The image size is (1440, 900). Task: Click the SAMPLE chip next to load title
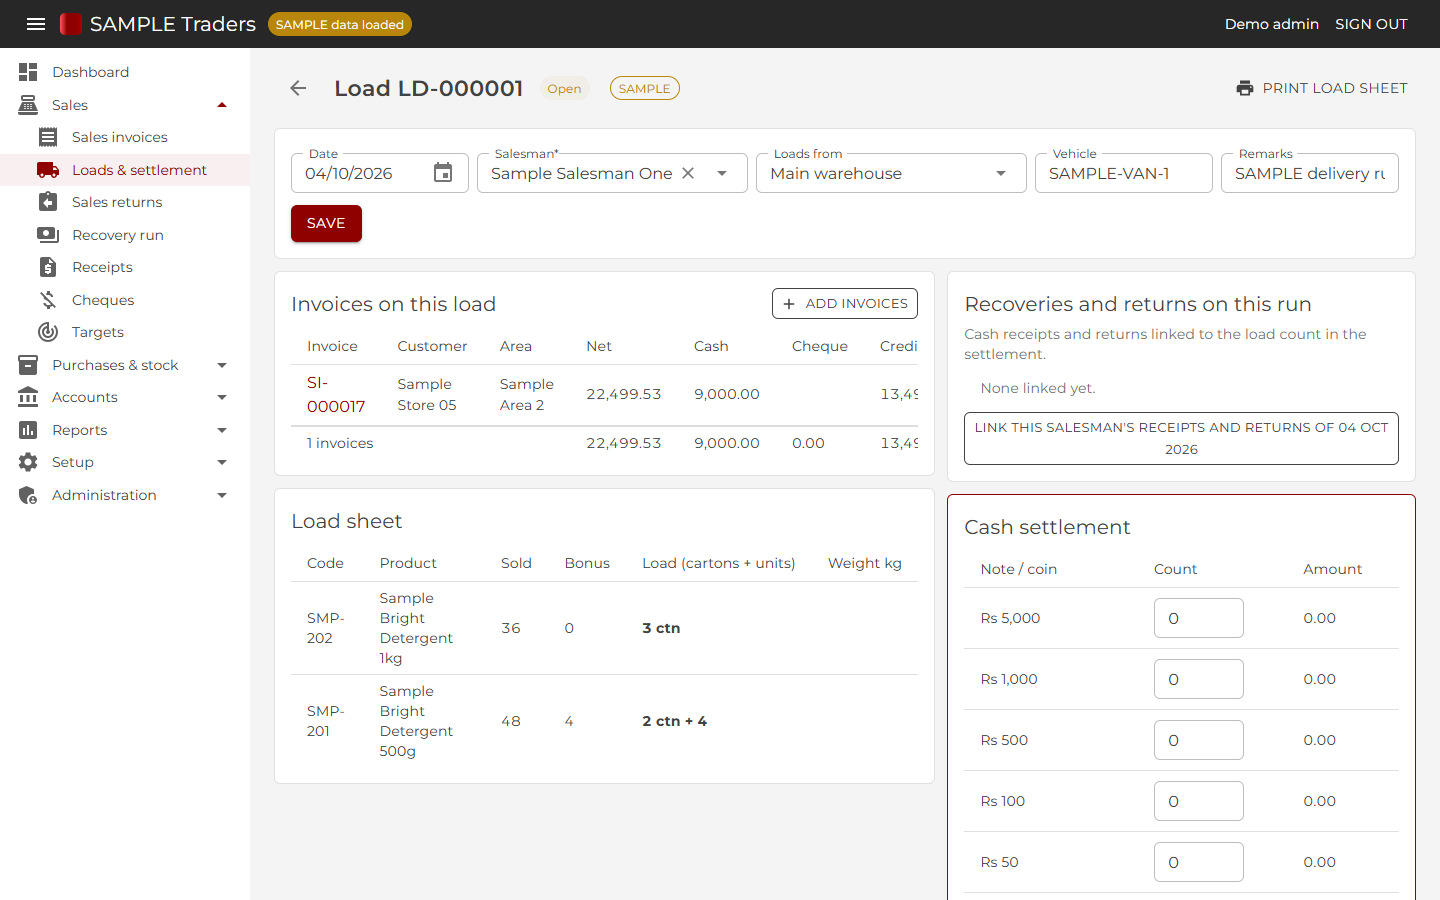pos(644,88)
